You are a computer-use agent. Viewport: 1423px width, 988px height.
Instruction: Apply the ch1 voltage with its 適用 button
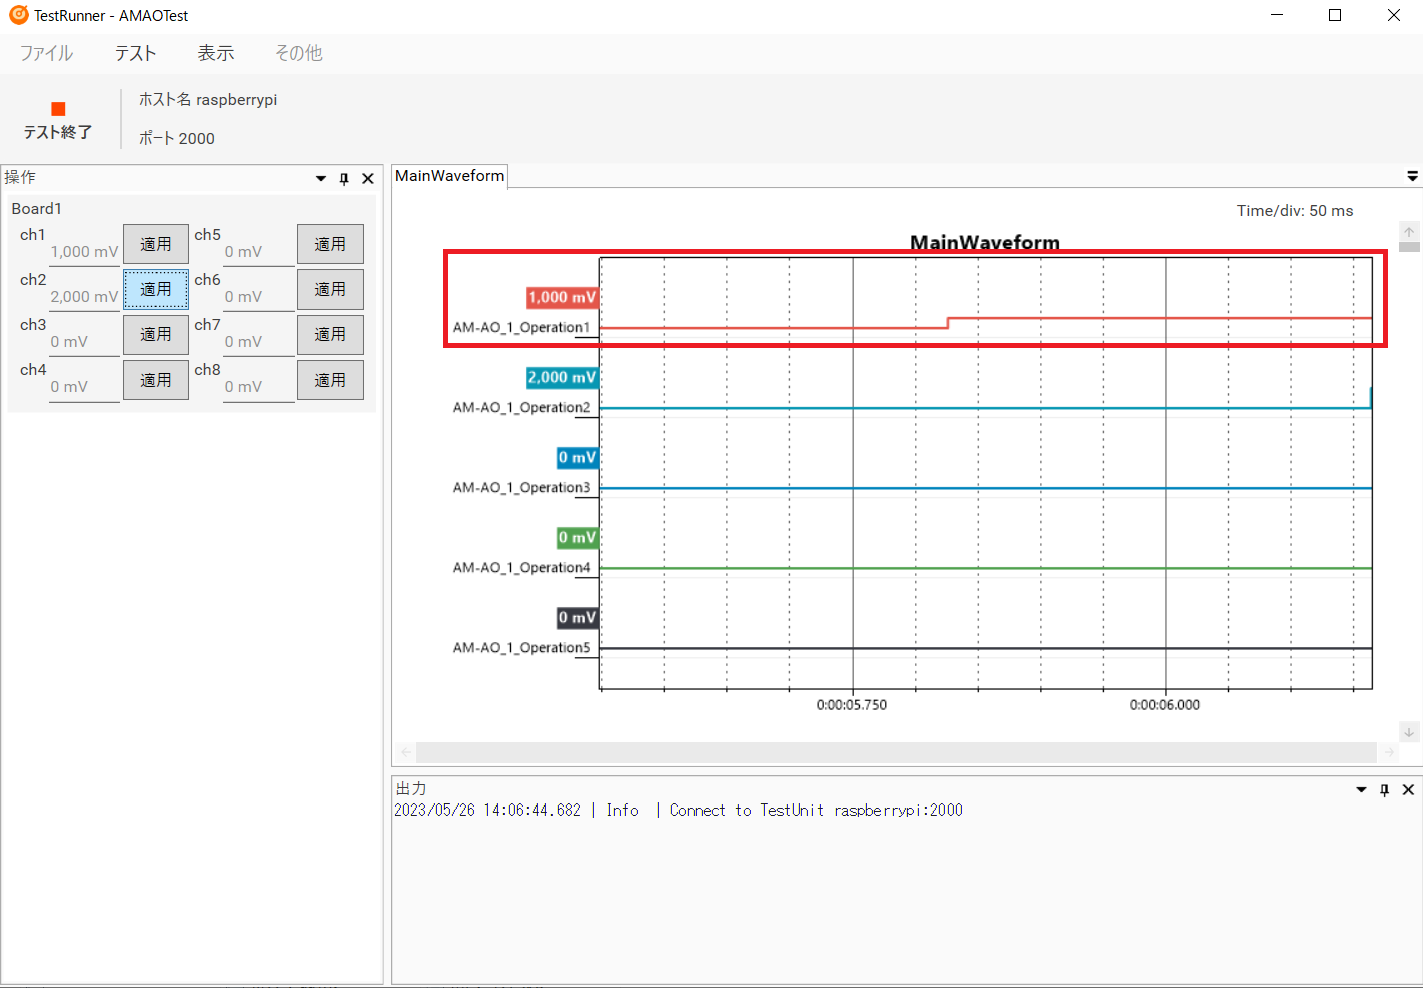point(156,243)
